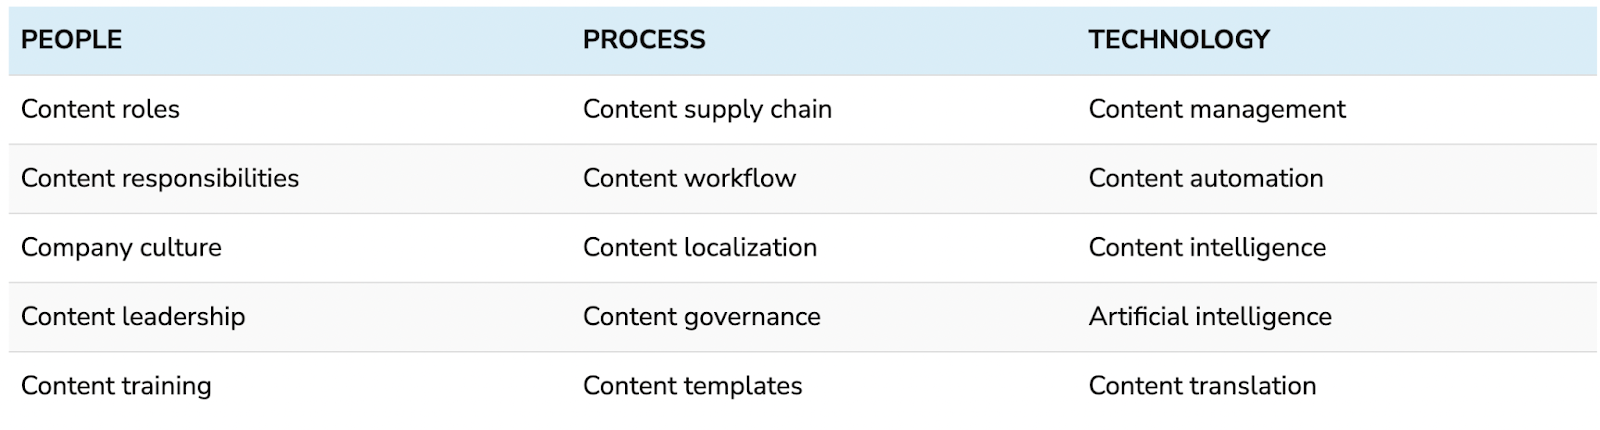Click the Content intelligence entry
The width and height of the screenshot is (1600, 430).
click(x=1207, y=248)
